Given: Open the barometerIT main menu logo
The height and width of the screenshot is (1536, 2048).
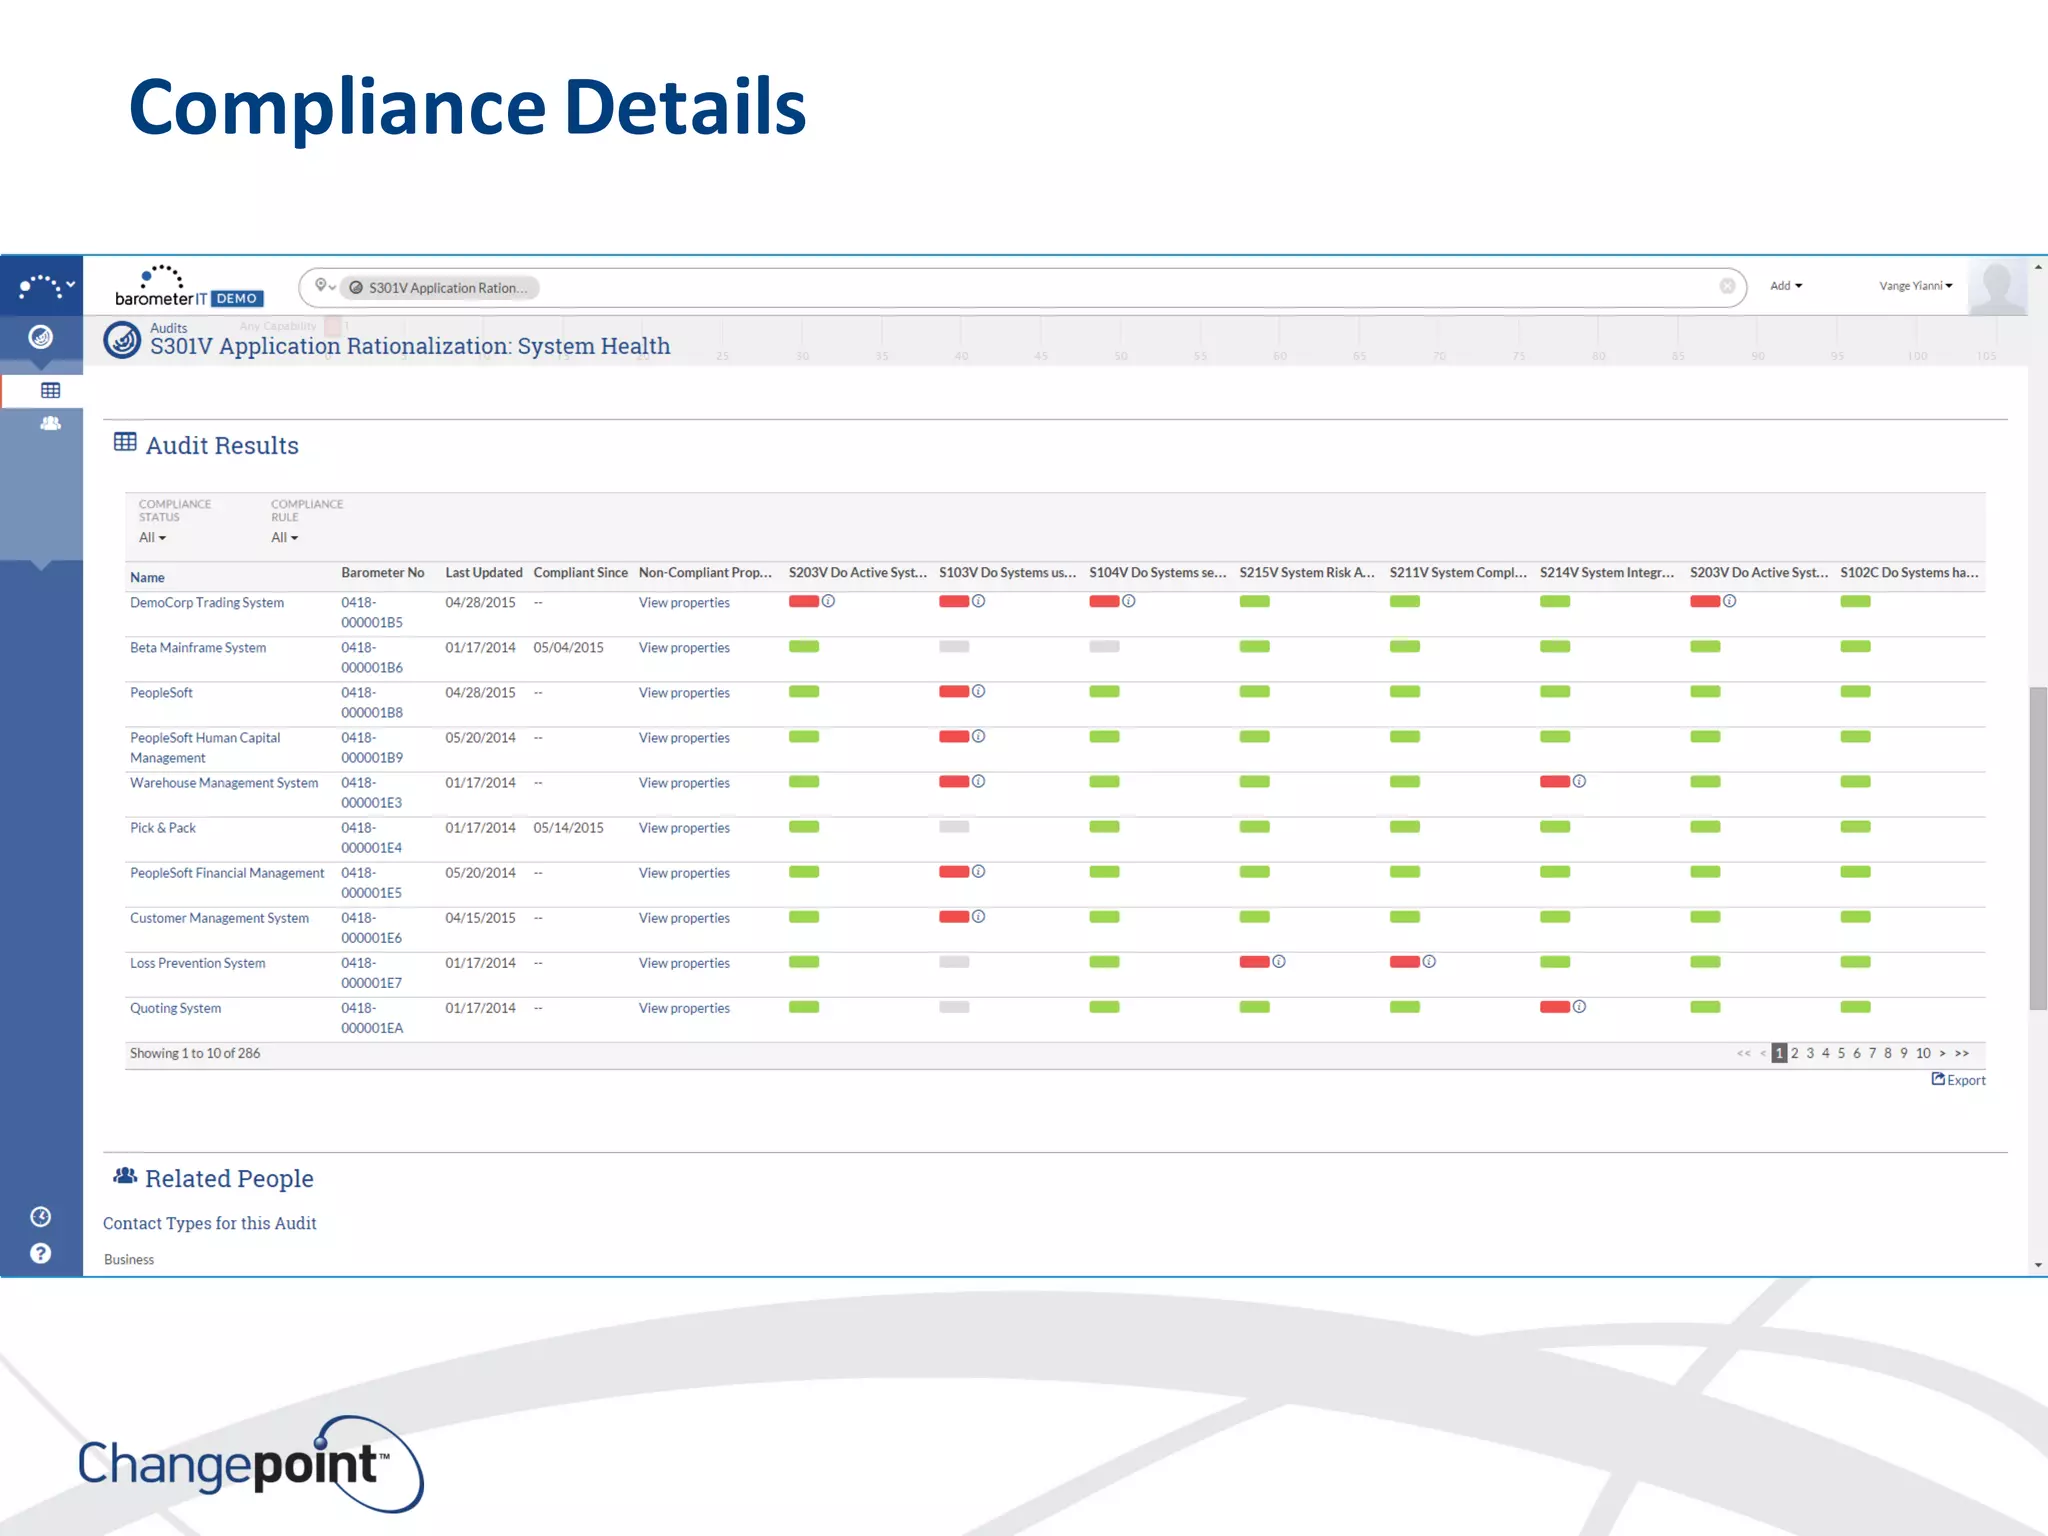Looking at the screenshot, I should point(189,286).
